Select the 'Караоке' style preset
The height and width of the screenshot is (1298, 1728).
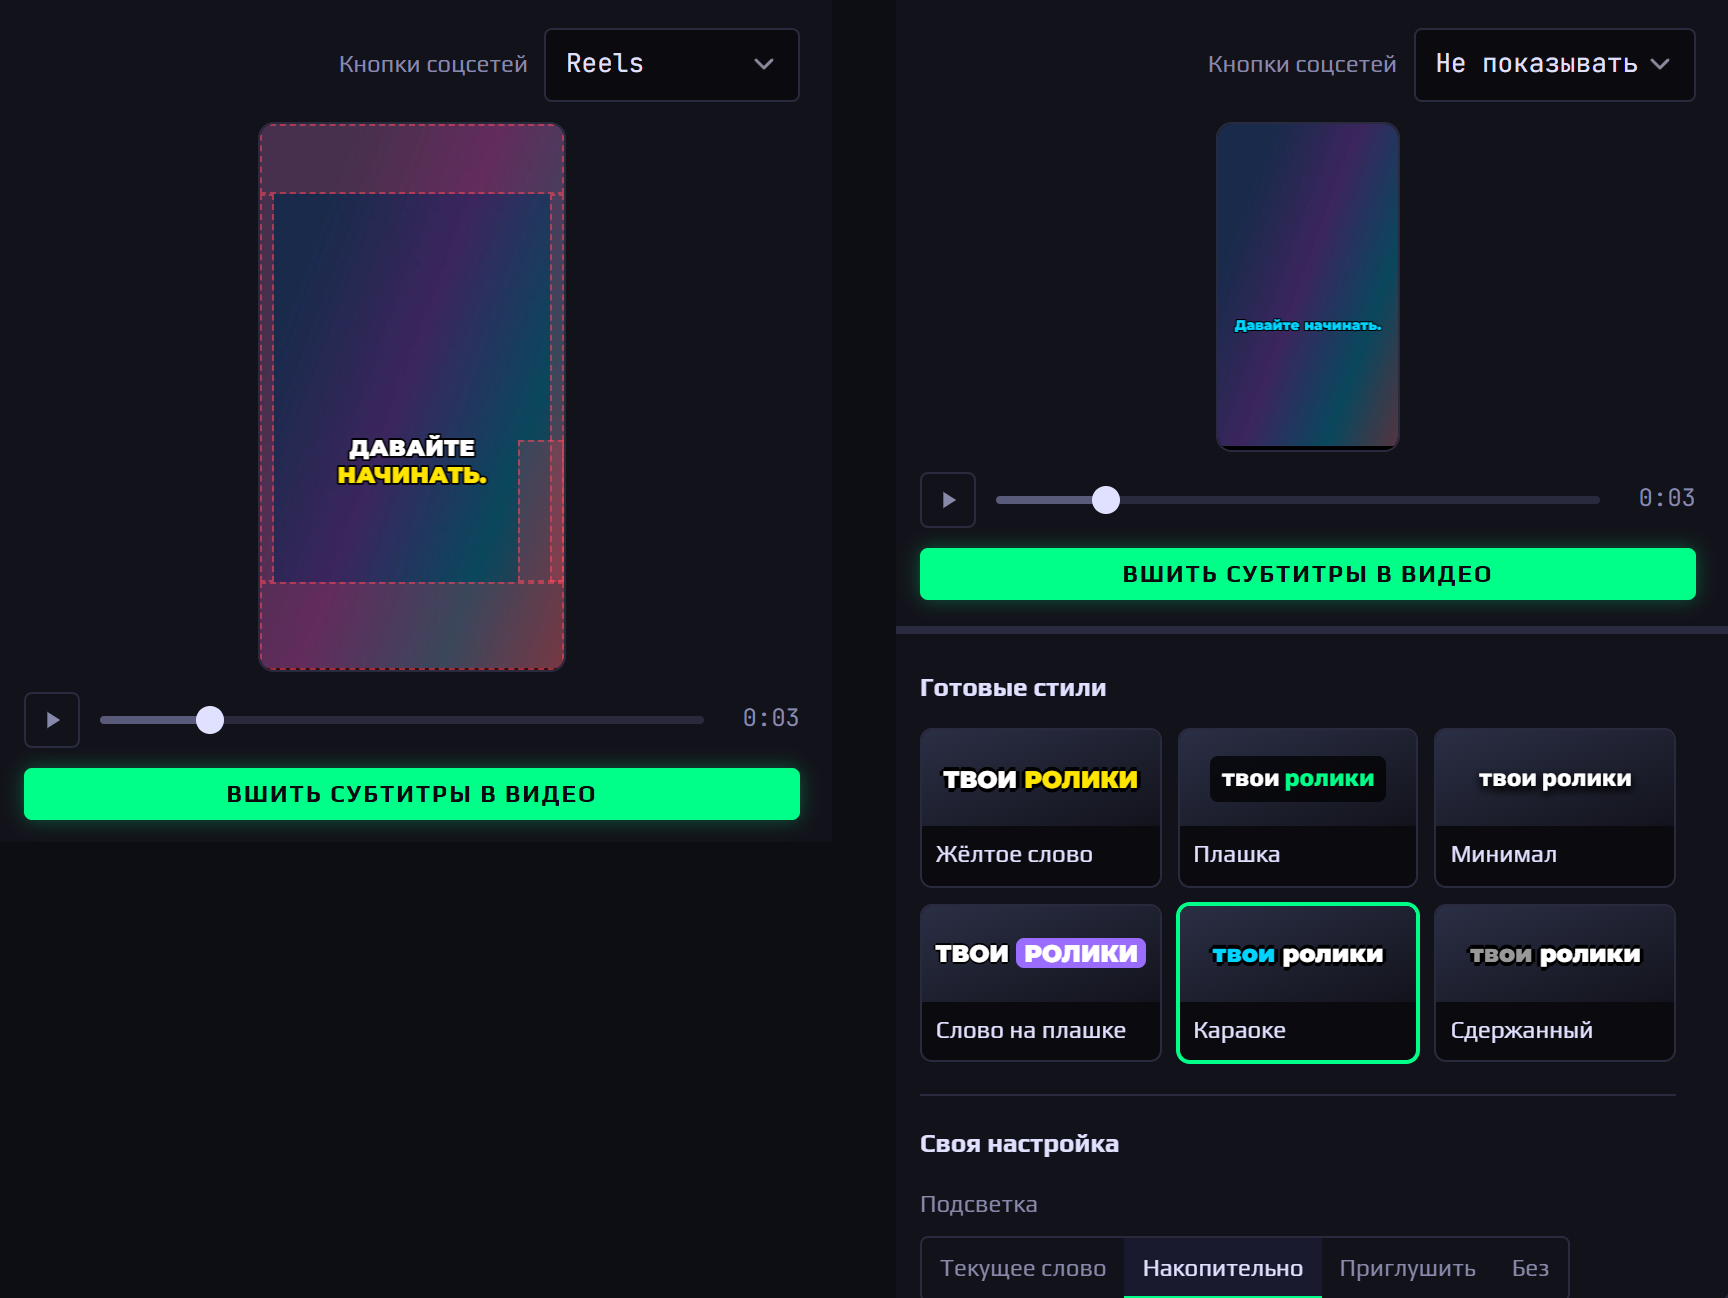1298,983
